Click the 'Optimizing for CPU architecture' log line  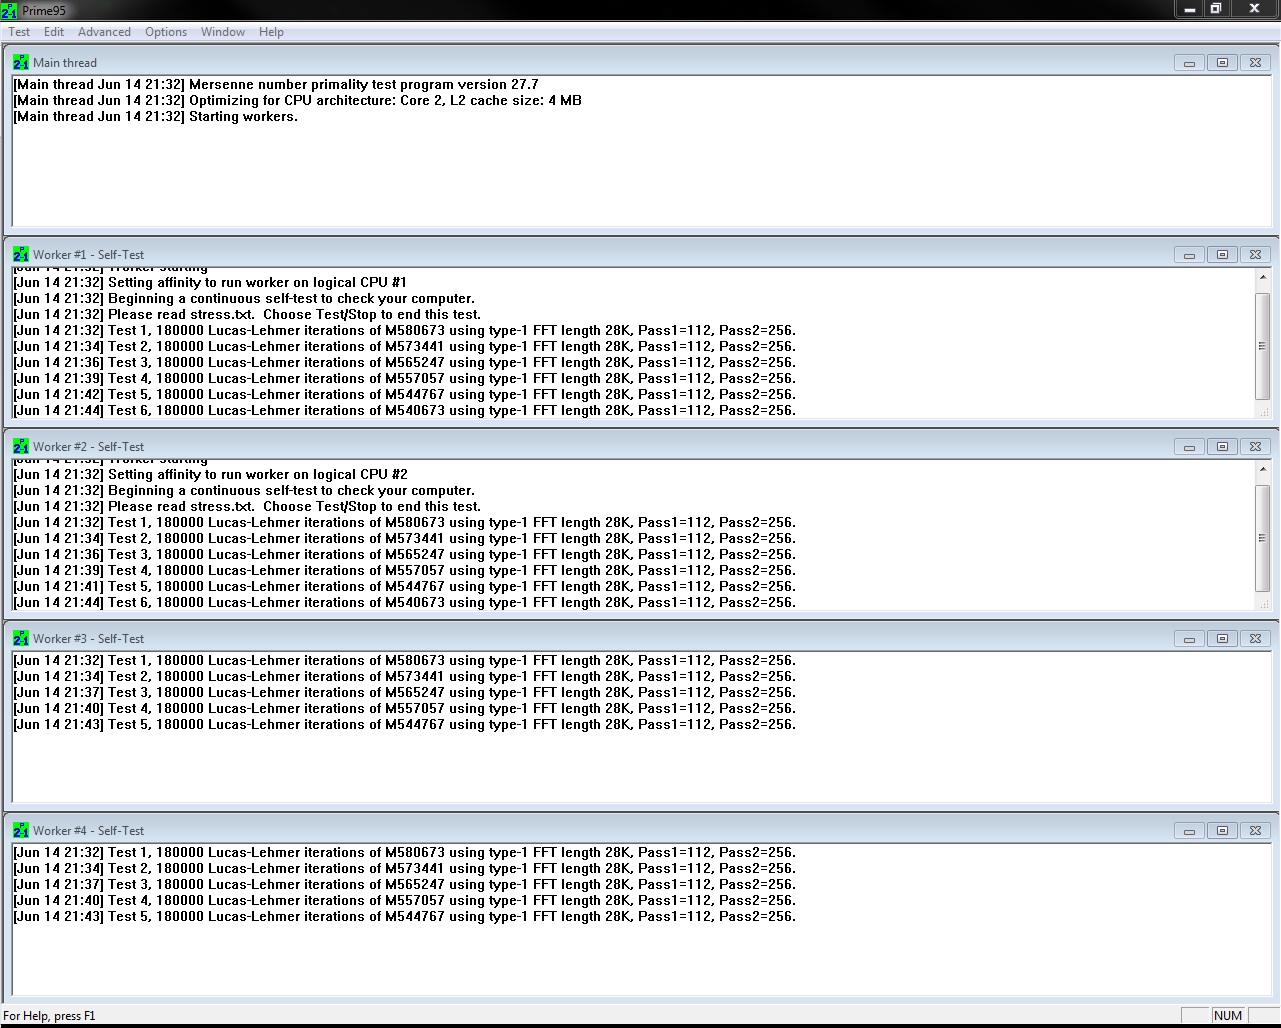click(x=297, y=100)
